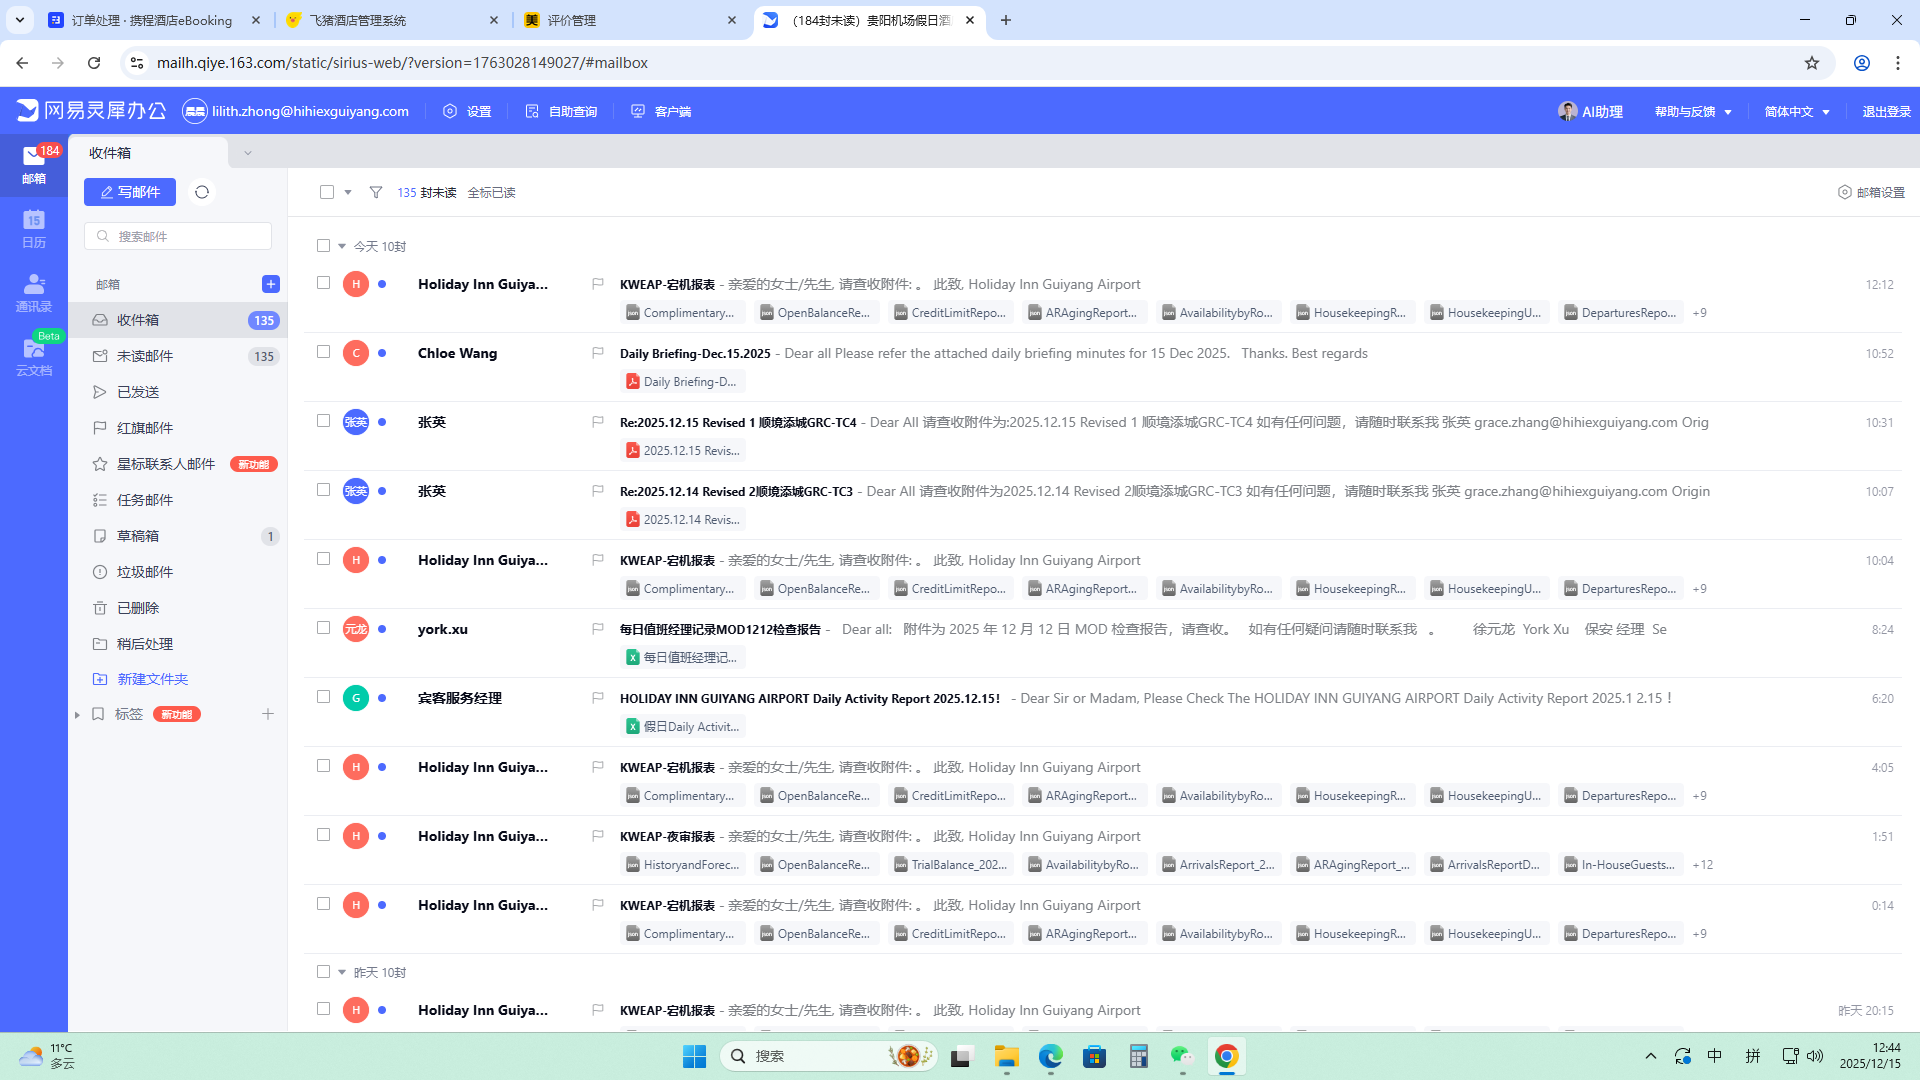Open the Simplified Chinese language dropdown

pyautogui.click(x=1796, y=112)
